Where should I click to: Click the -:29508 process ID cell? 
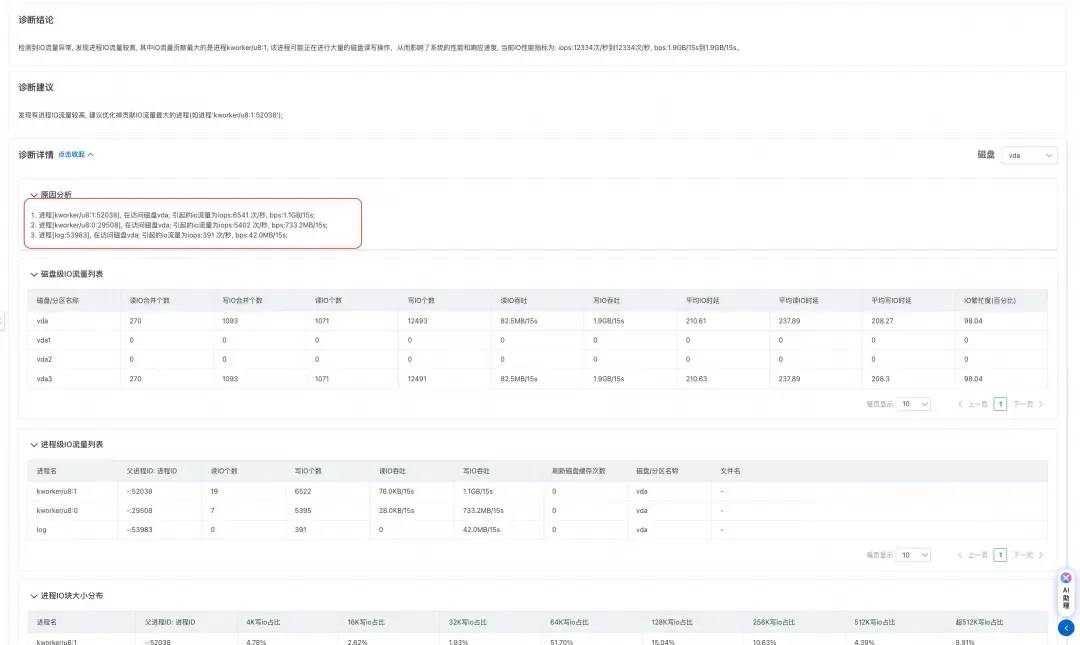pos(139,511)
